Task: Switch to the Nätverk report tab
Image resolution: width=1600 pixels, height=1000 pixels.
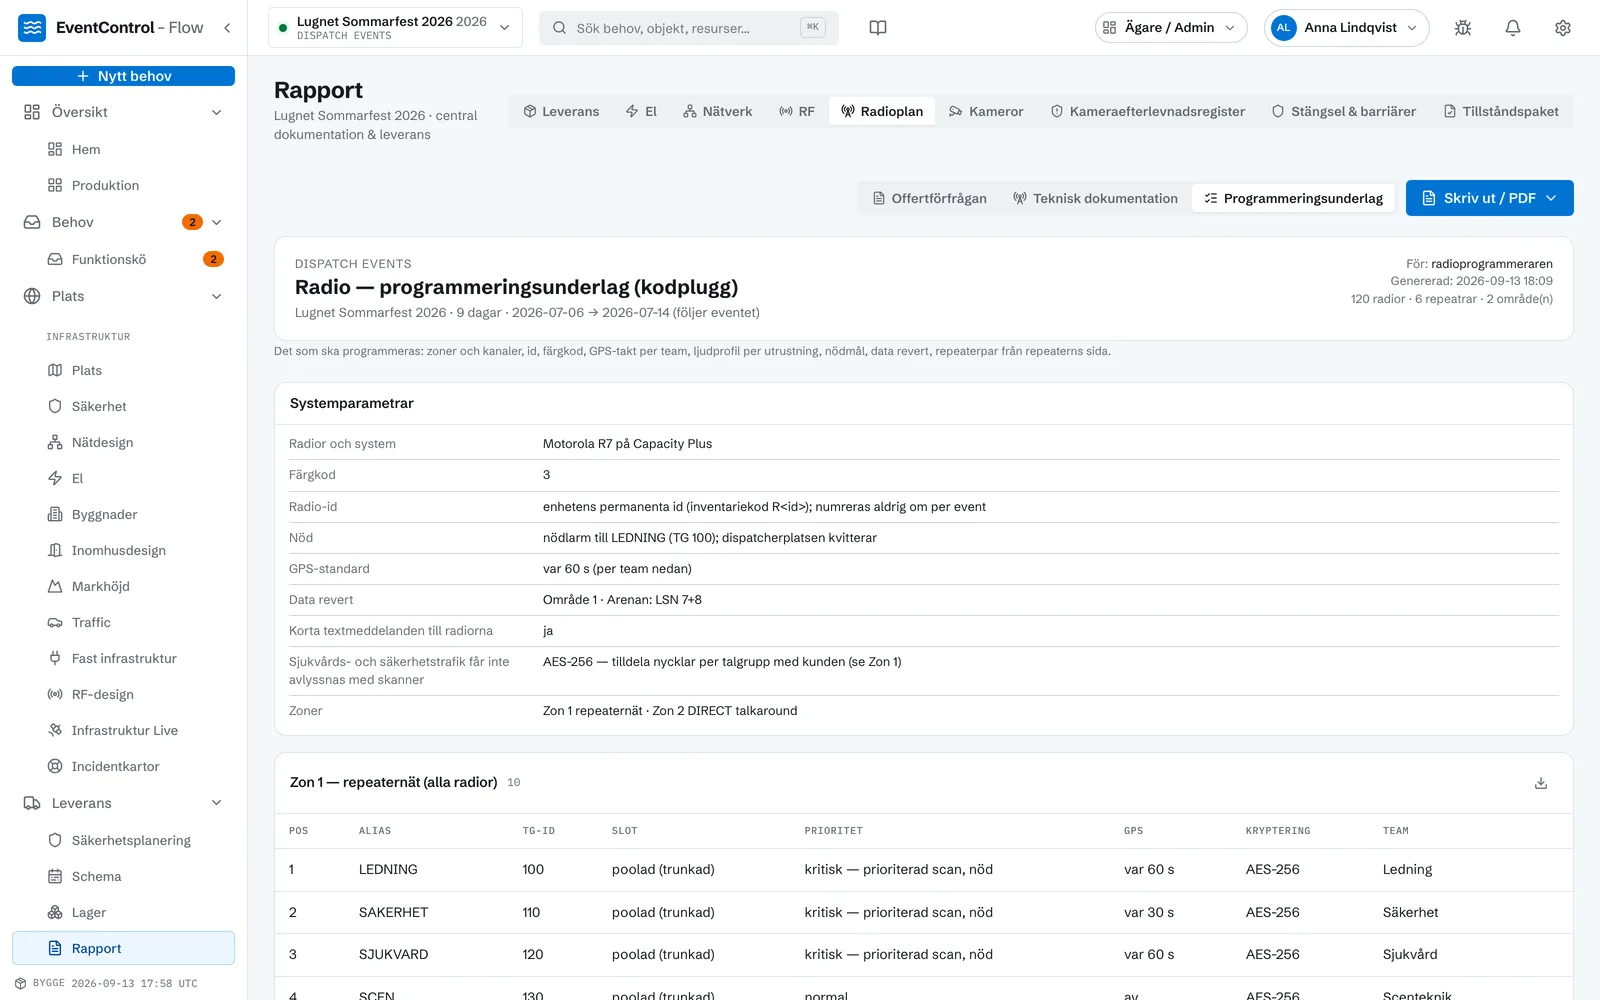Action: [x=718, y=111]
